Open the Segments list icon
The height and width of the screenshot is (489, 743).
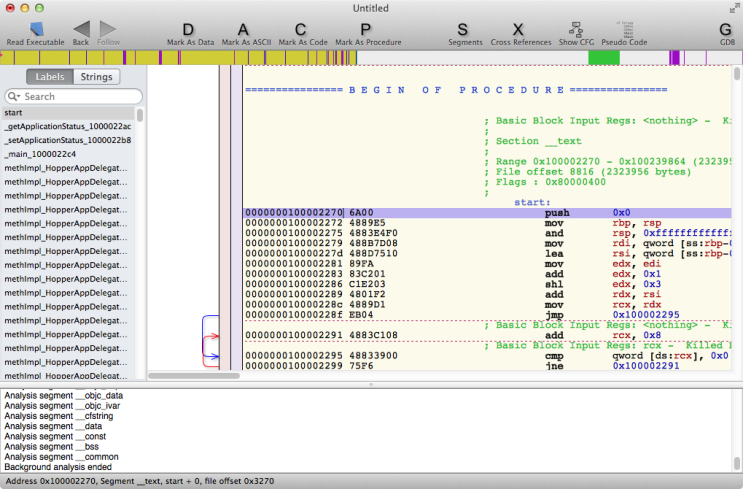point(464,29)
